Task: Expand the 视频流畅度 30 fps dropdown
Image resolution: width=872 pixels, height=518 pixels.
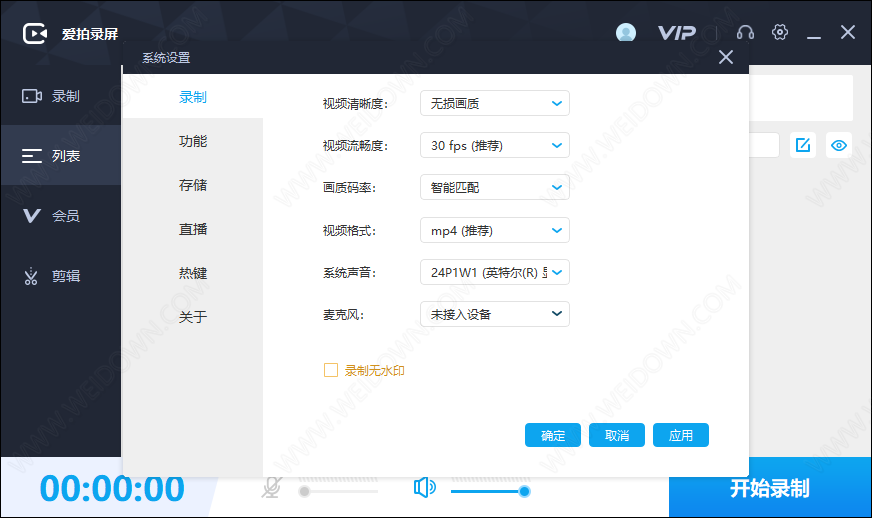Action: click(494, 145)
